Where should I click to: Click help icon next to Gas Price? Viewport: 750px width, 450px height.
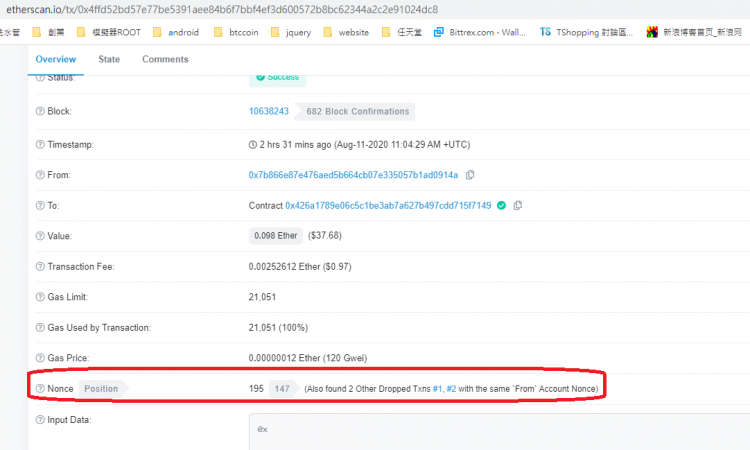(x=40, y=358)
